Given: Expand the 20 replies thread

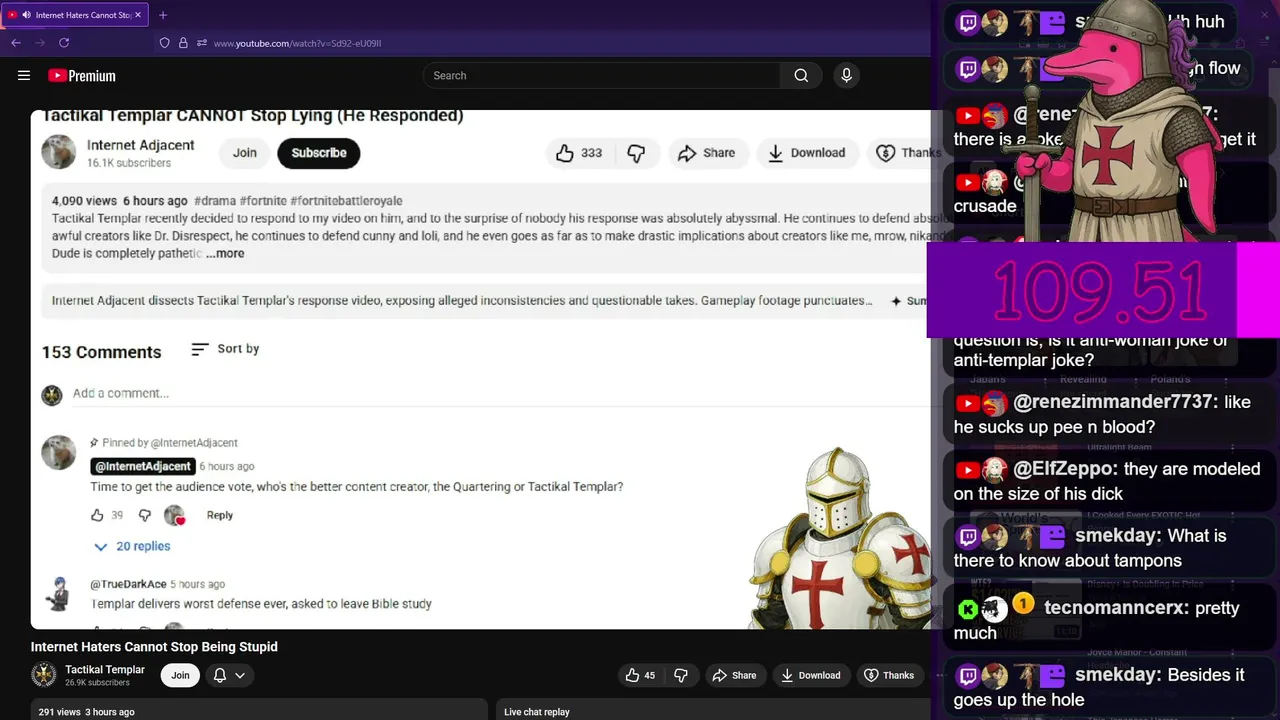Looking at the screenshot, I should (x=132, y=546).
